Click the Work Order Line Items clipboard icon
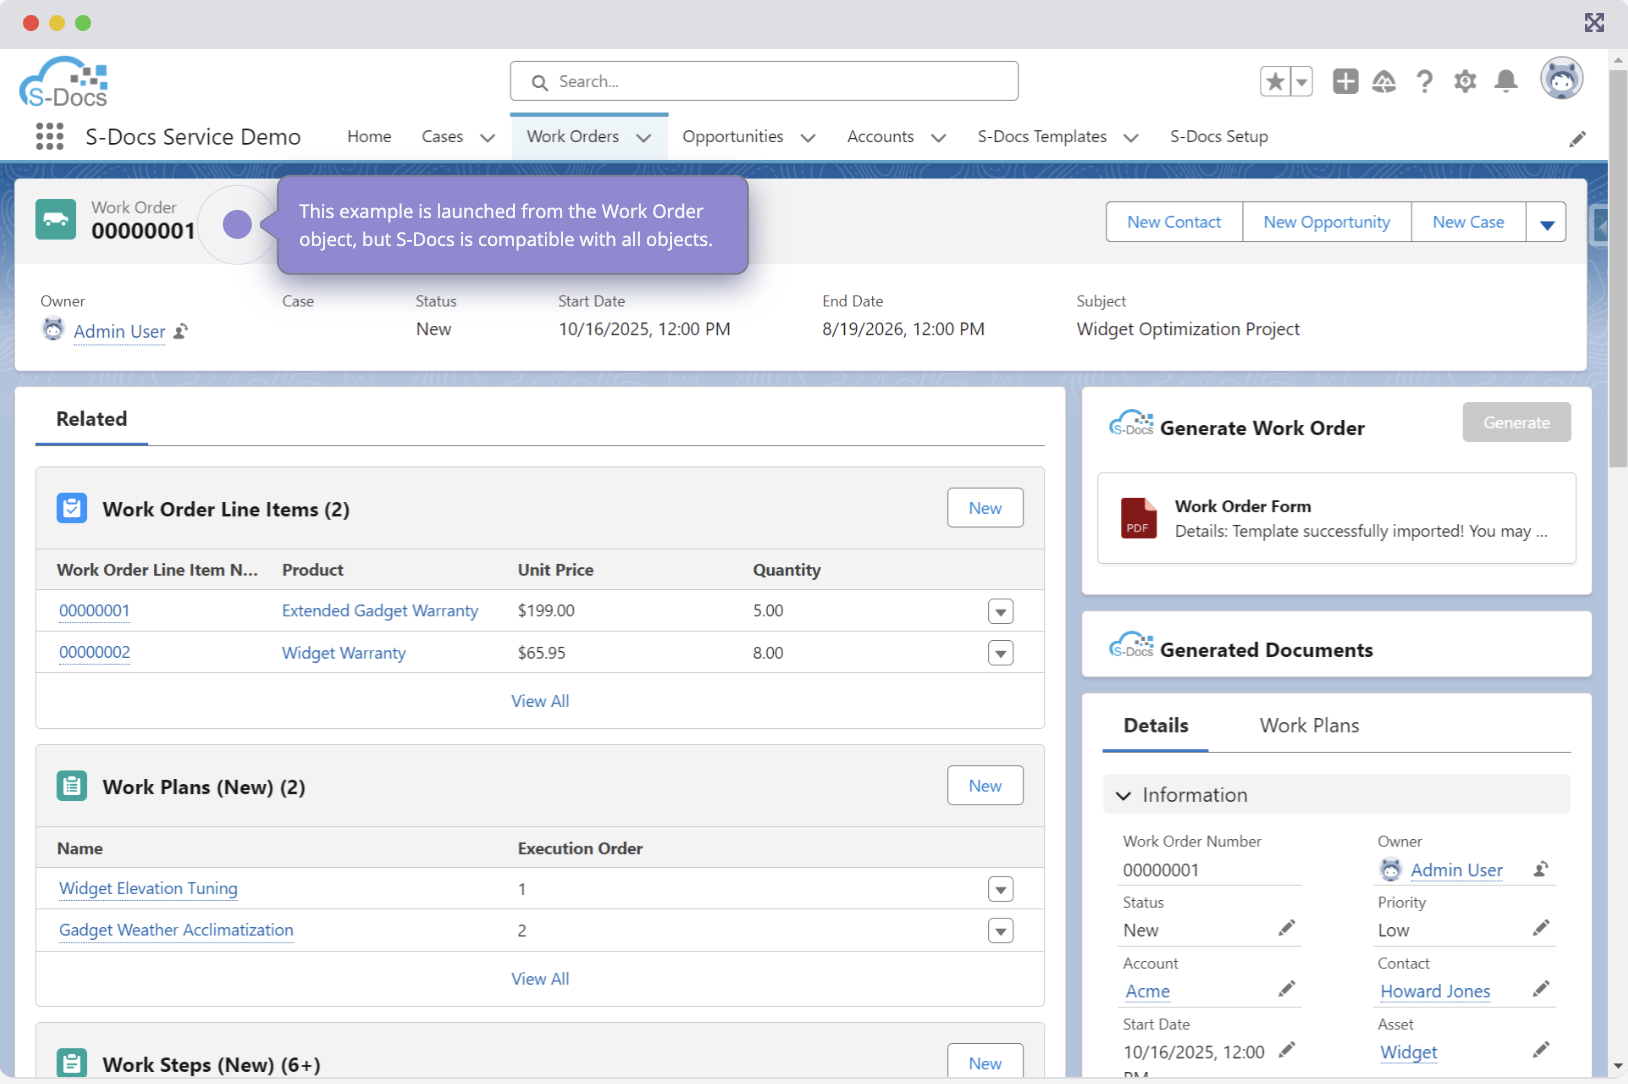The image size is (1628, 1084). 72,508
